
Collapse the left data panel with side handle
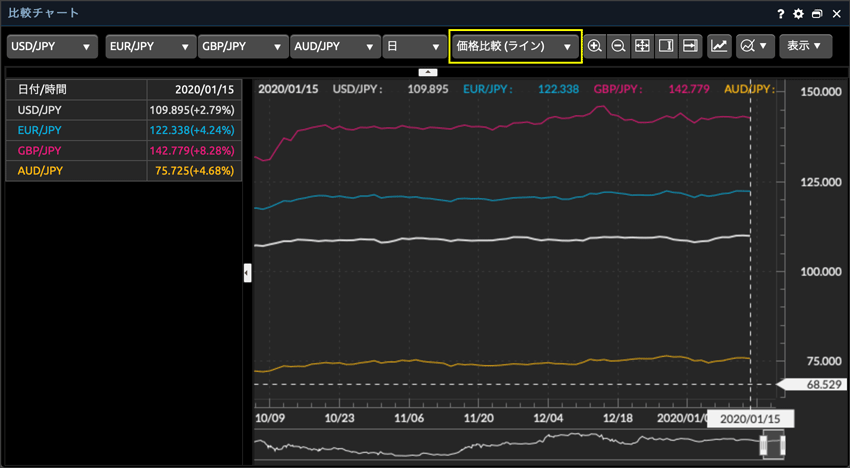pyautogui.click(x=247, y=273)
